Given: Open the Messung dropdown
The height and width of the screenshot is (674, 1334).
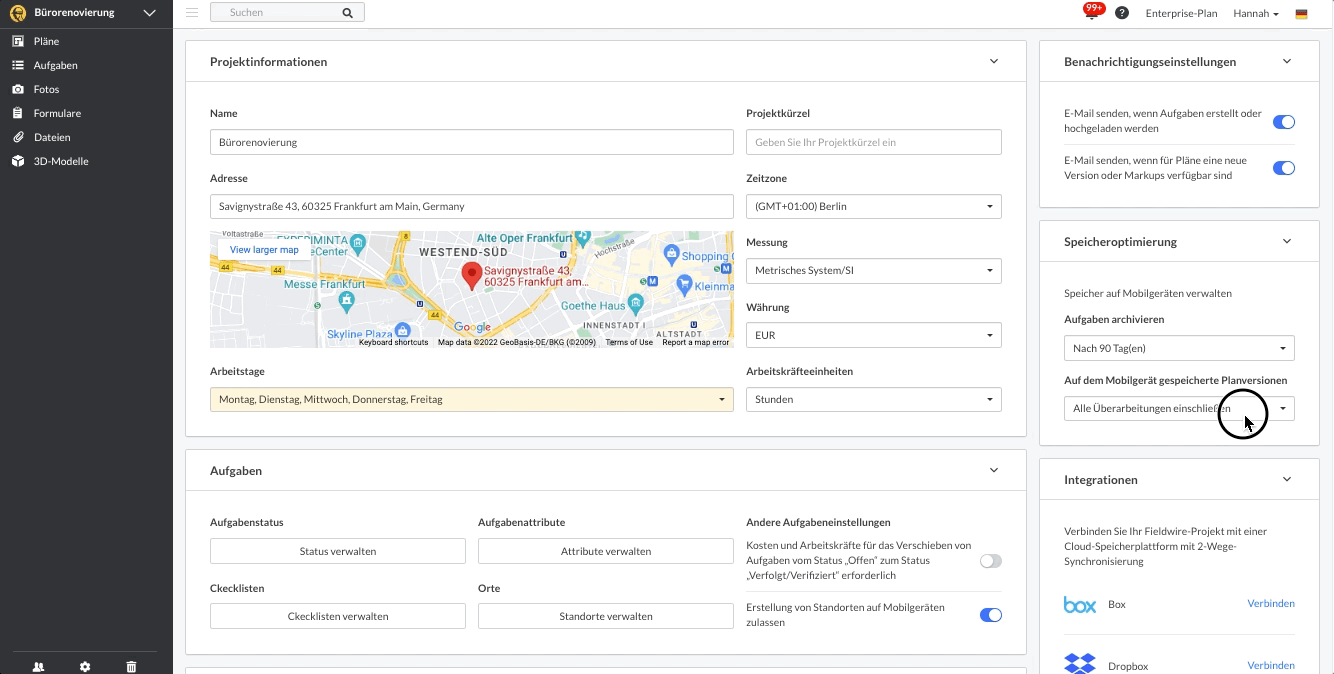Looking at the screenshot, I should 874,270.
